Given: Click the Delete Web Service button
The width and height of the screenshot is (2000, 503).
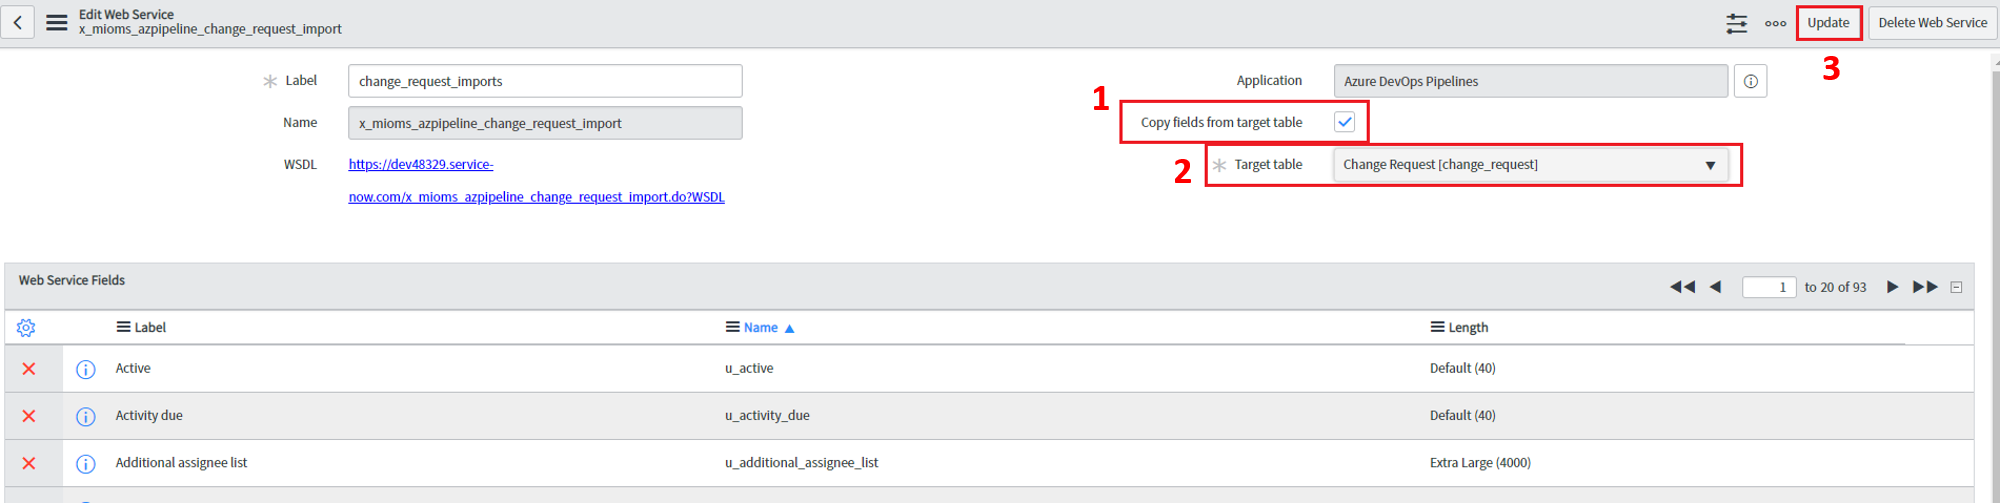Looking at the screenshot, I should coord(1932,22).
